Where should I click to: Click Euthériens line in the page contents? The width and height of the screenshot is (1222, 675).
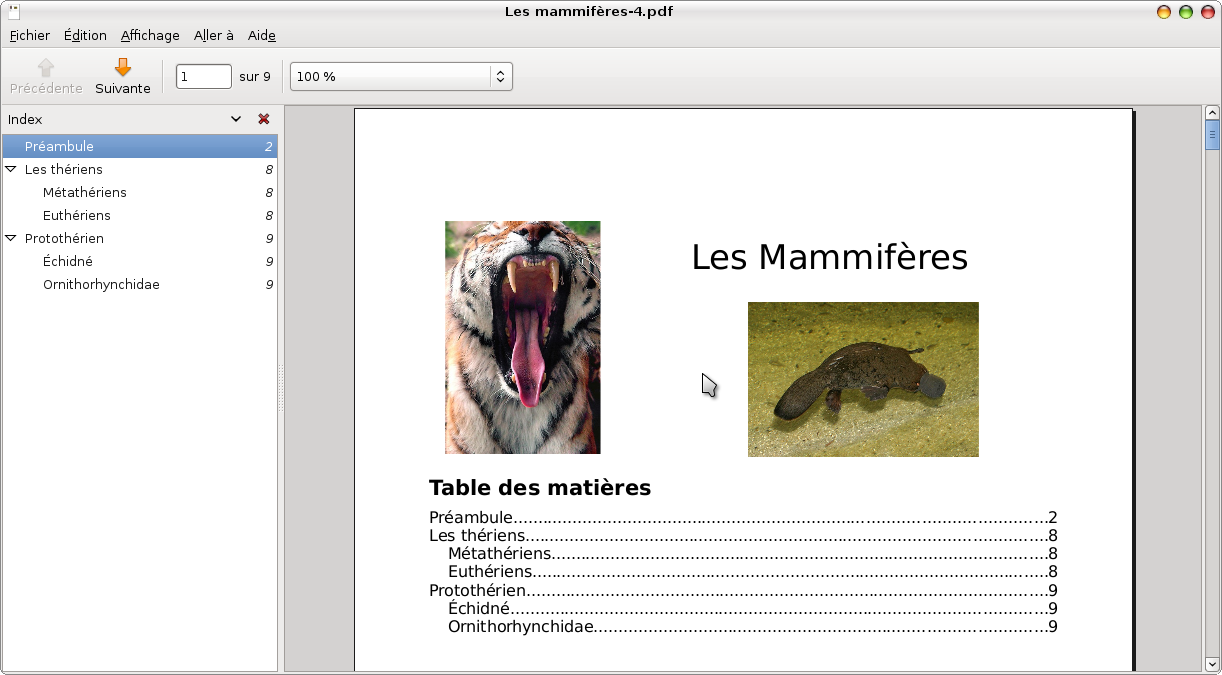753,572
